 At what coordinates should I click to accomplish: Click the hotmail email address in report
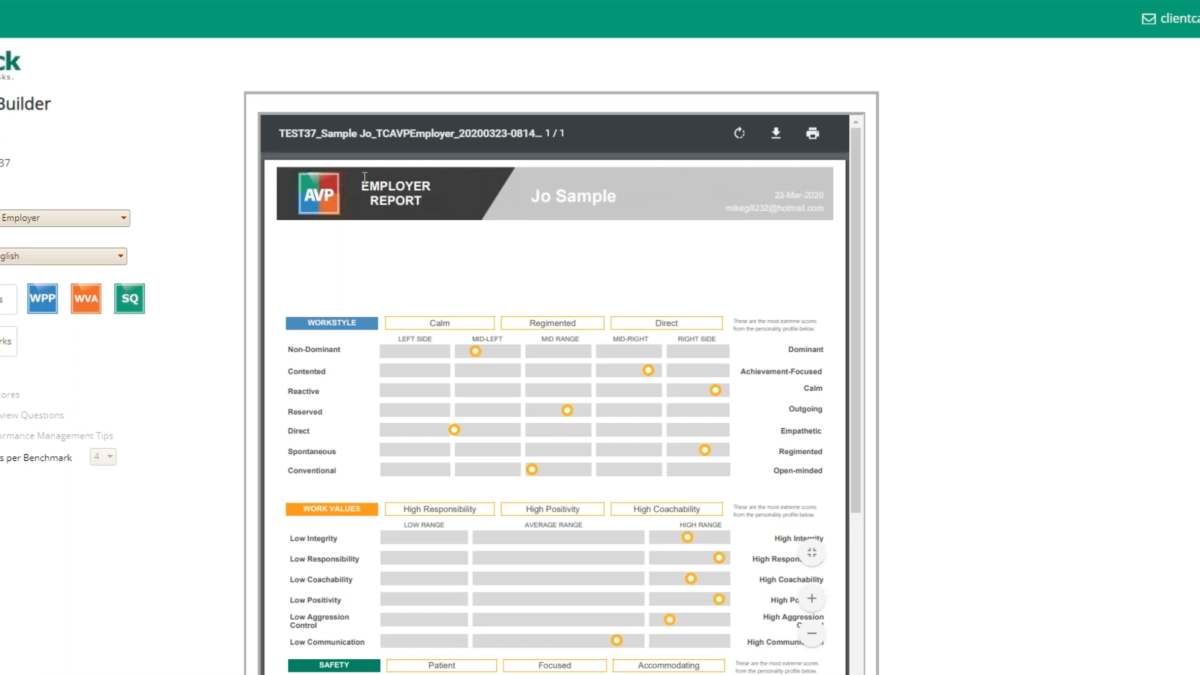(x=774, y=208)
